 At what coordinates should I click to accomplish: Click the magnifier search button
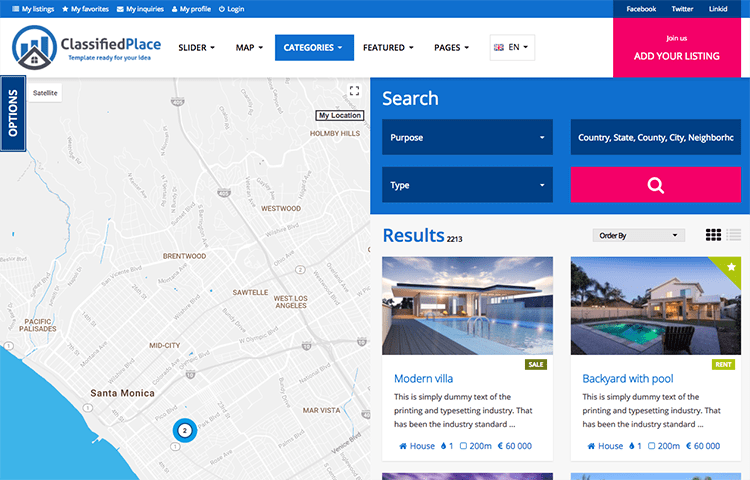pos(656,185)
